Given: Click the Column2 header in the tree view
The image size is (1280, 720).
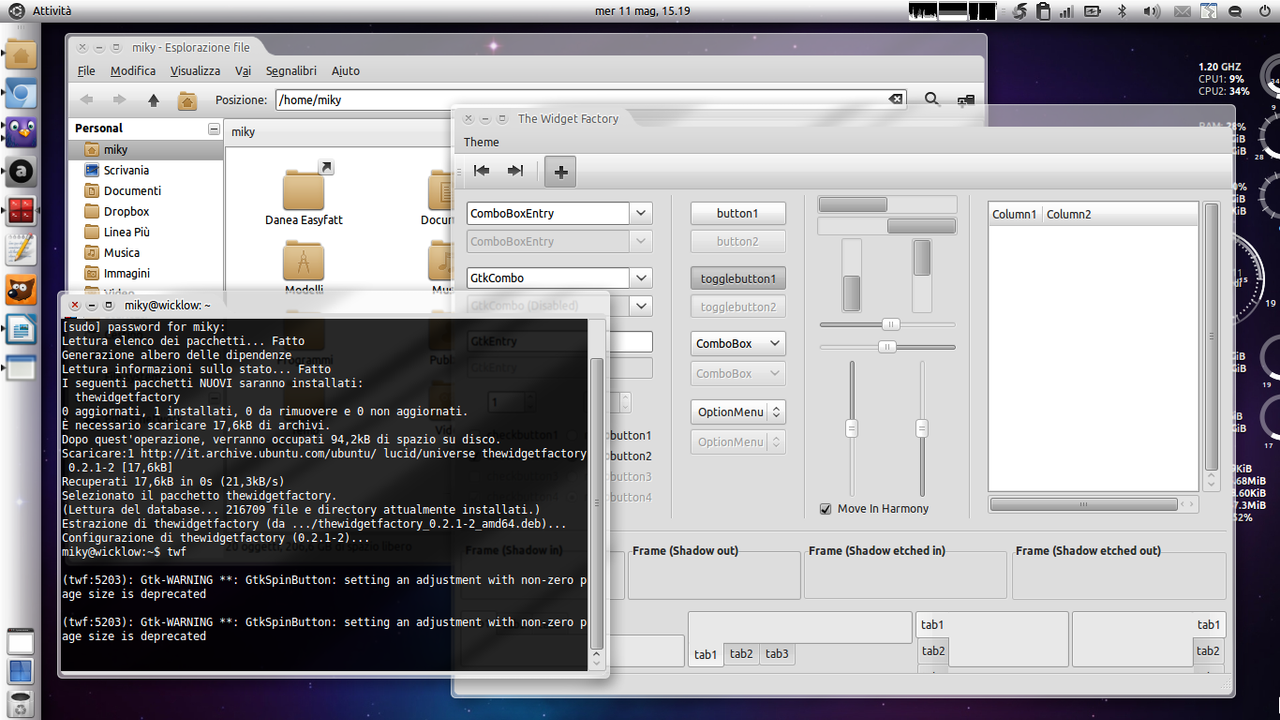Looking at the screenshot, I should coord(1069,214).
